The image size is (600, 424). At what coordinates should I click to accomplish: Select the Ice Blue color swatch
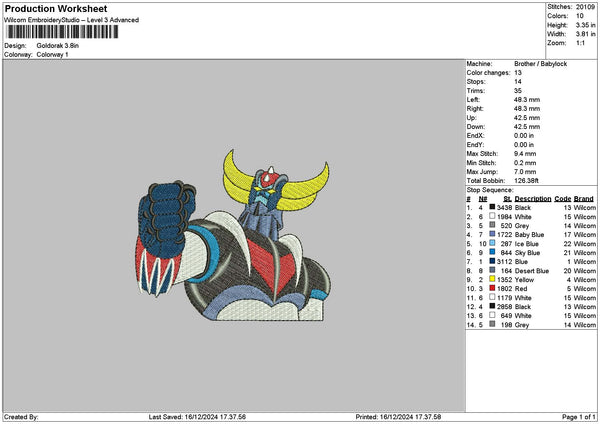pos(492,243)
